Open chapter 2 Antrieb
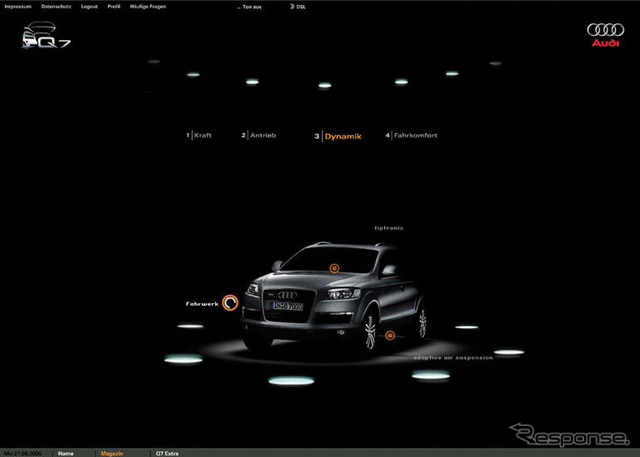The height and width of the screenshot is (457, 640). [x=258, y=135]
